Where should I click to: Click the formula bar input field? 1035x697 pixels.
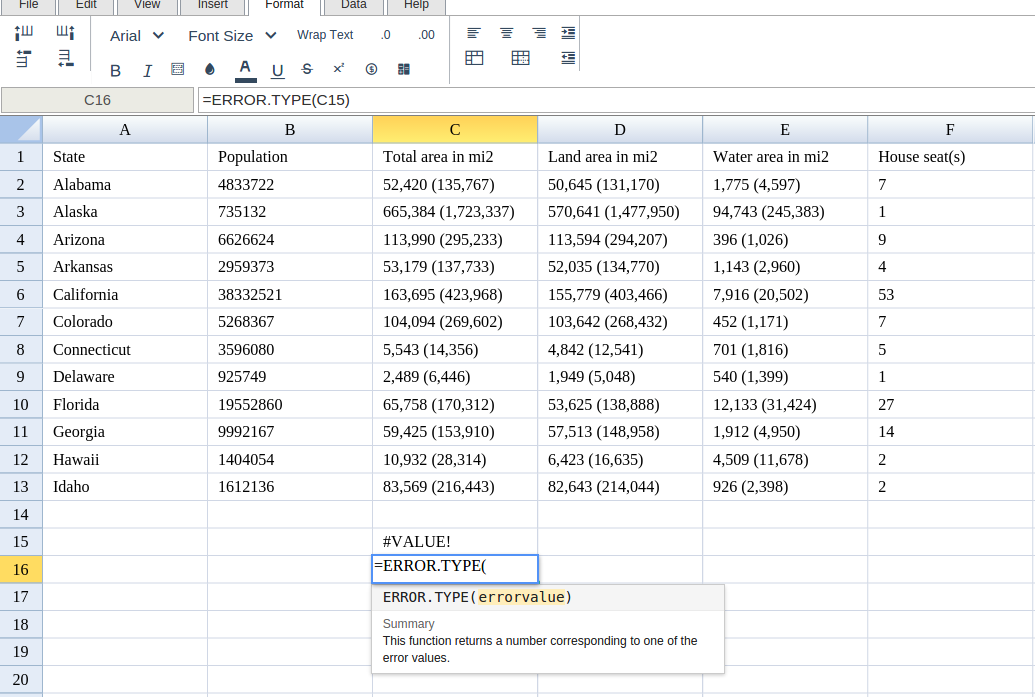[x=615, y=100]
